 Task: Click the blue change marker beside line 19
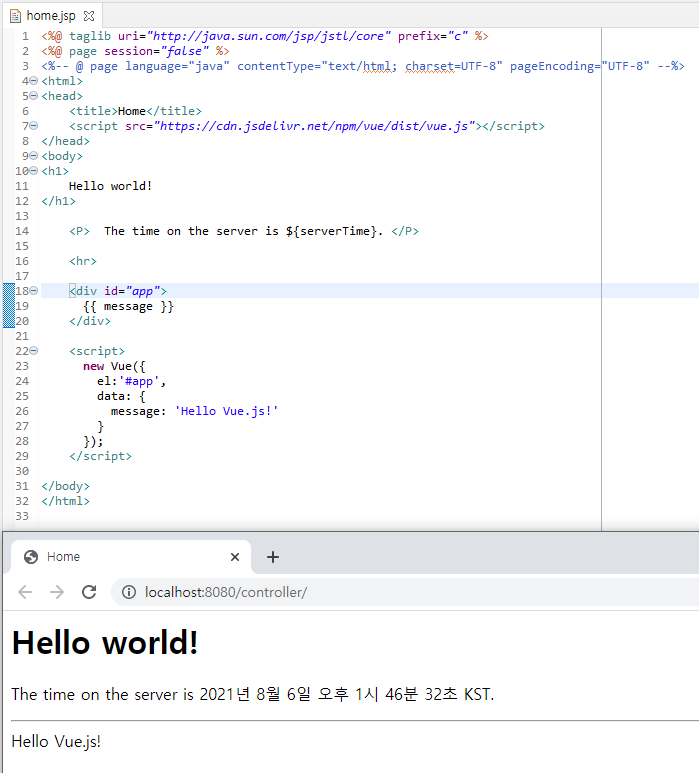(x=9, y=306)
